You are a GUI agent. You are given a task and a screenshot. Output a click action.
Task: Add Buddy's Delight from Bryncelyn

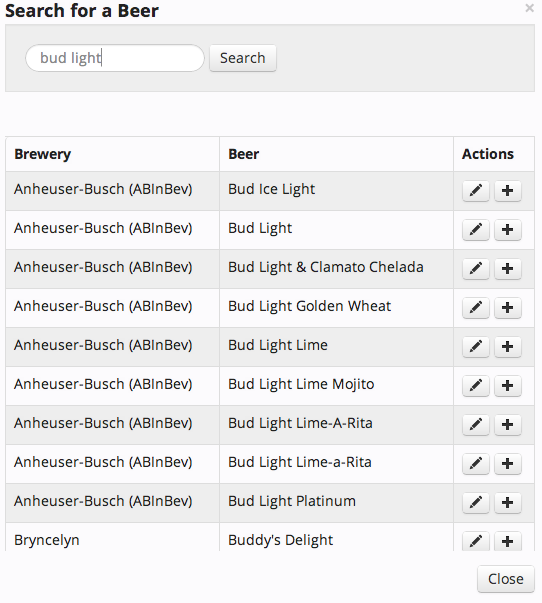tap(507, 541)
